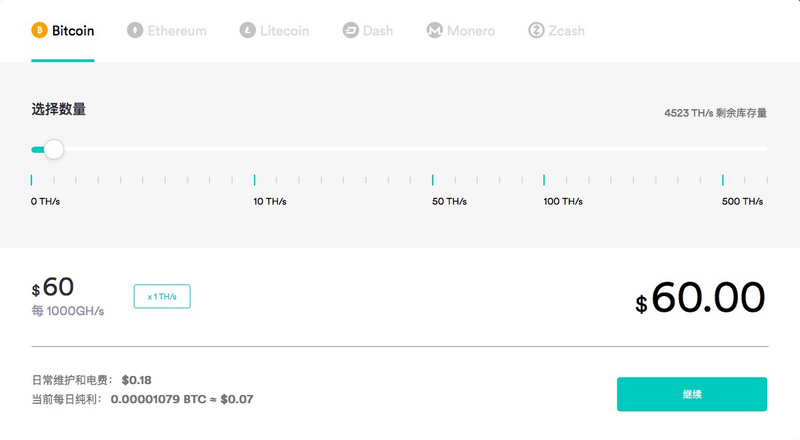Click the x 1 TH/s quantity box
This screenshot has width=800, height=440.
(x=162, y=296)
